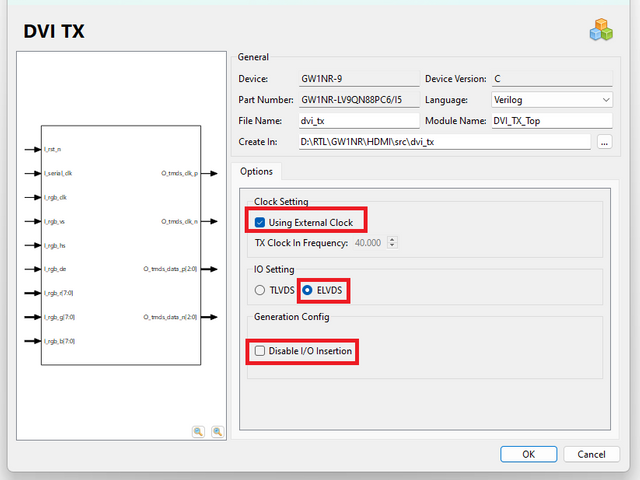Viewport: 640px width, 480px height.
Task: Click the Module Name field DVI_TX_Top
Action: [x=551, y=121]
